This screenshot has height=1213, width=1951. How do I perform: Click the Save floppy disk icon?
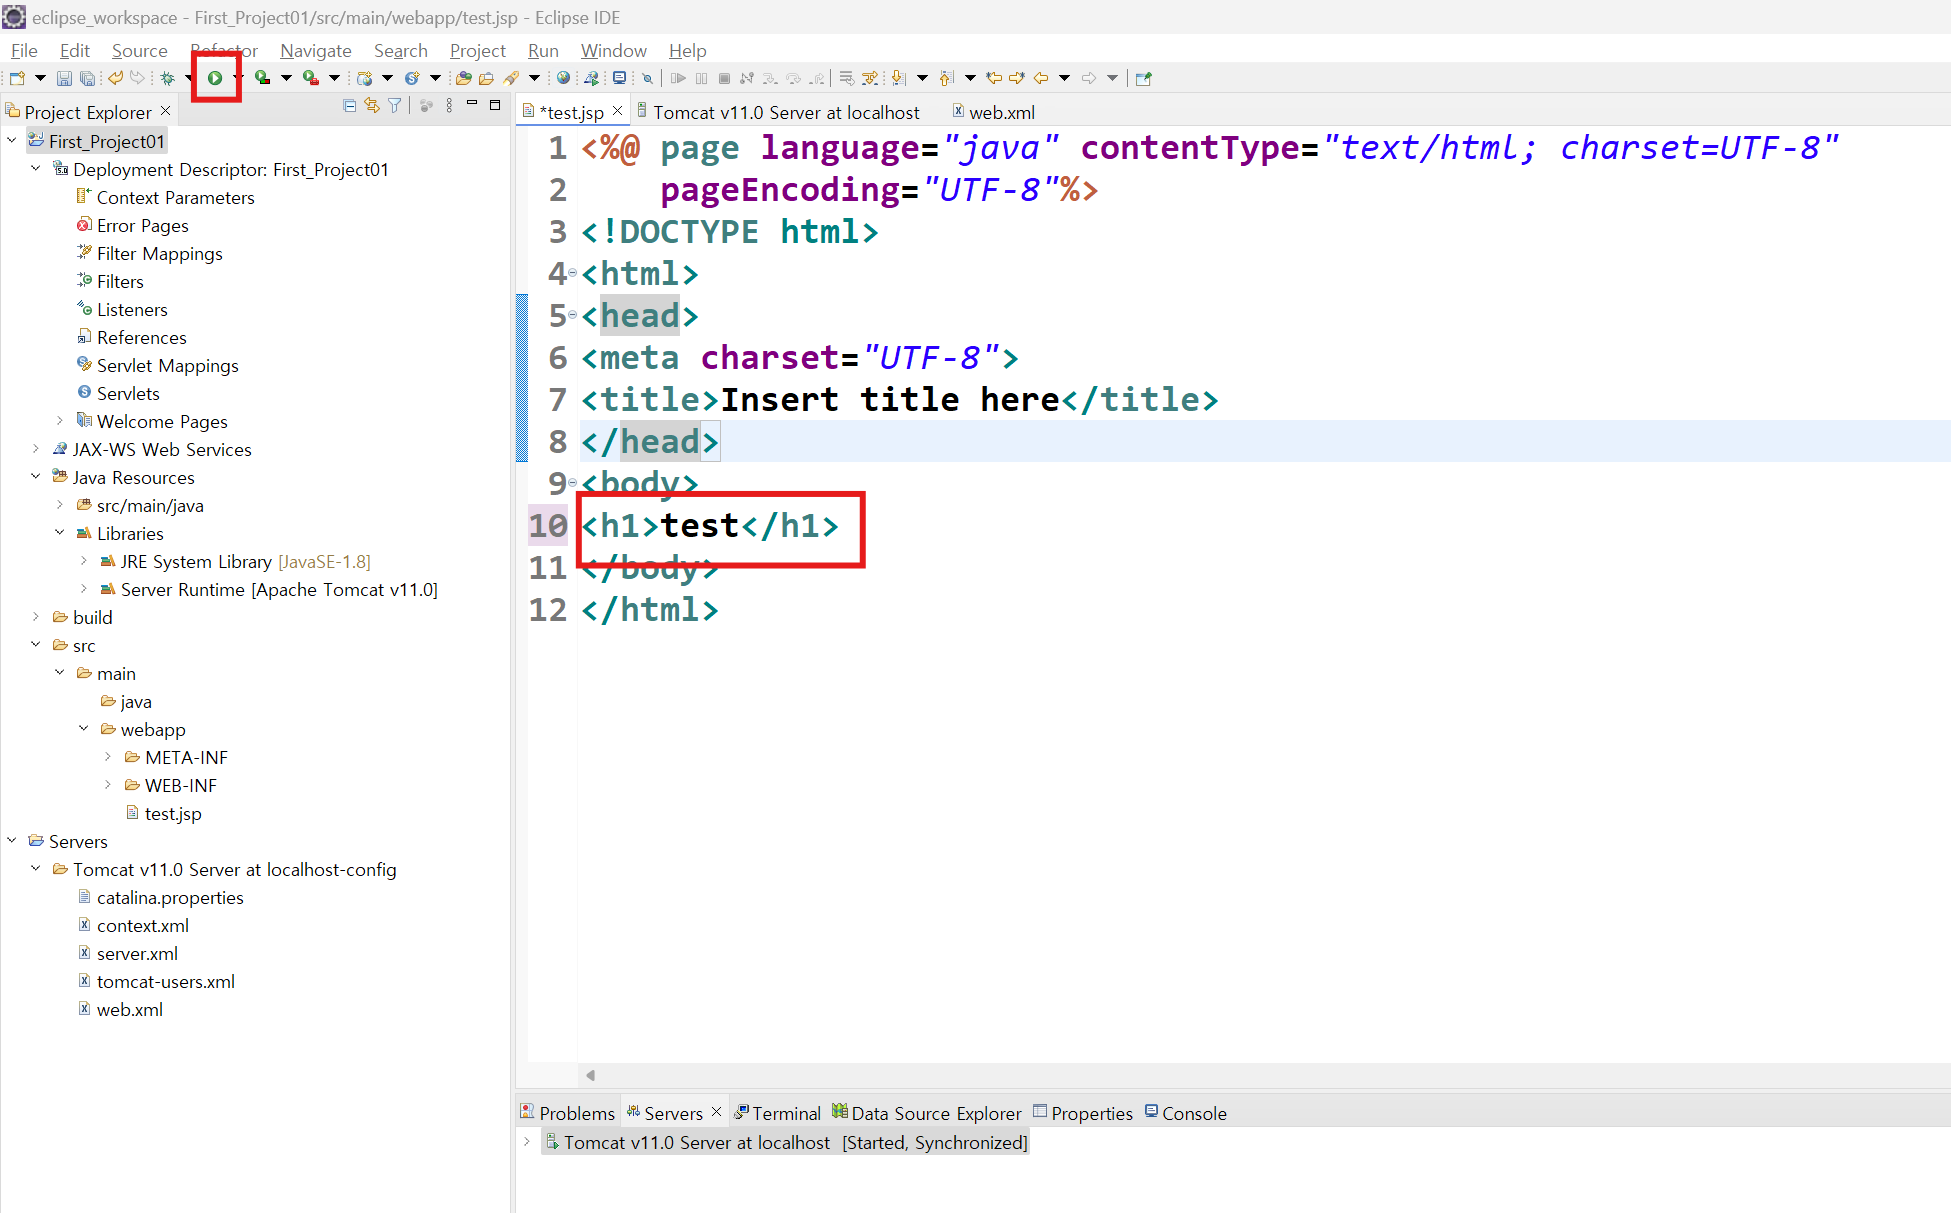pos(64,78)
